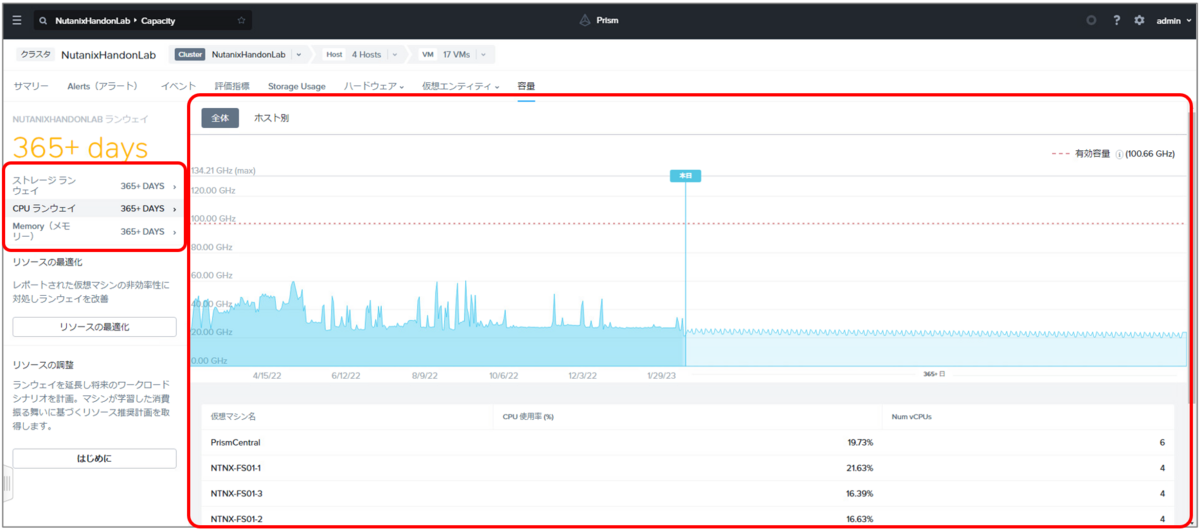Open the hamburger main menu
The width and height of the screenshot is (1200, 531).
point(16,20)
